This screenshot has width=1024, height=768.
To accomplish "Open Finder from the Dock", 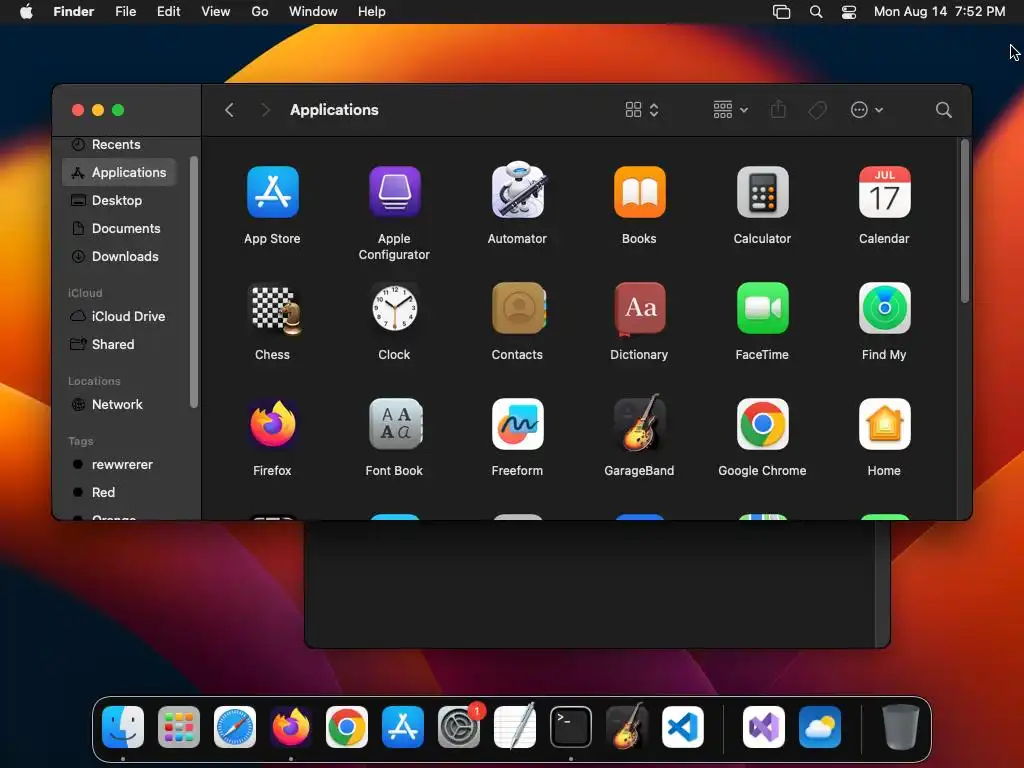I will (123, 727).
